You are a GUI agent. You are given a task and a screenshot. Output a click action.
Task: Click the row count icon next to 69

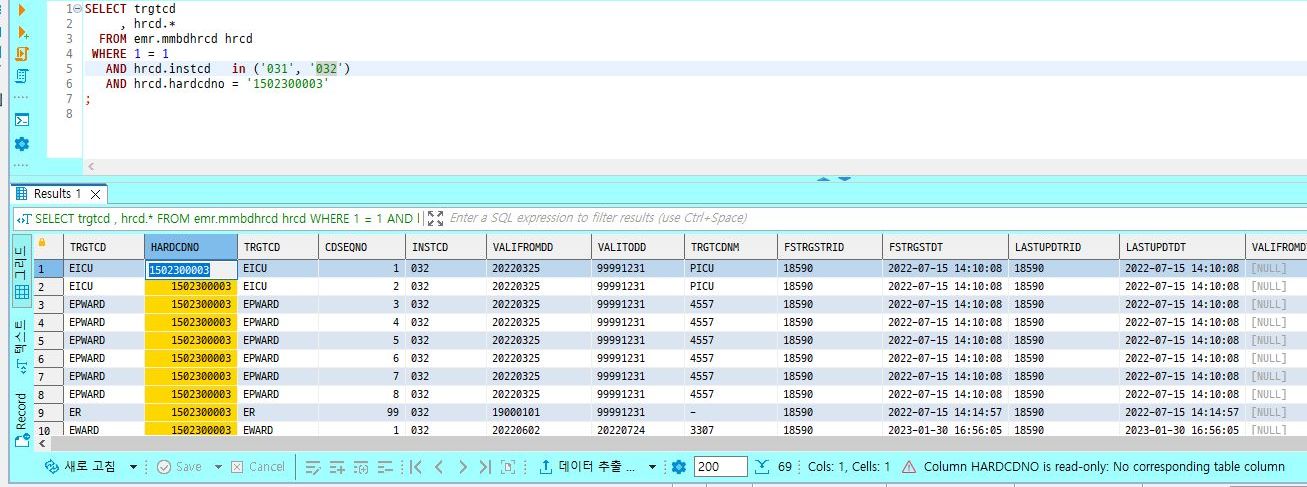coord(762,467)
